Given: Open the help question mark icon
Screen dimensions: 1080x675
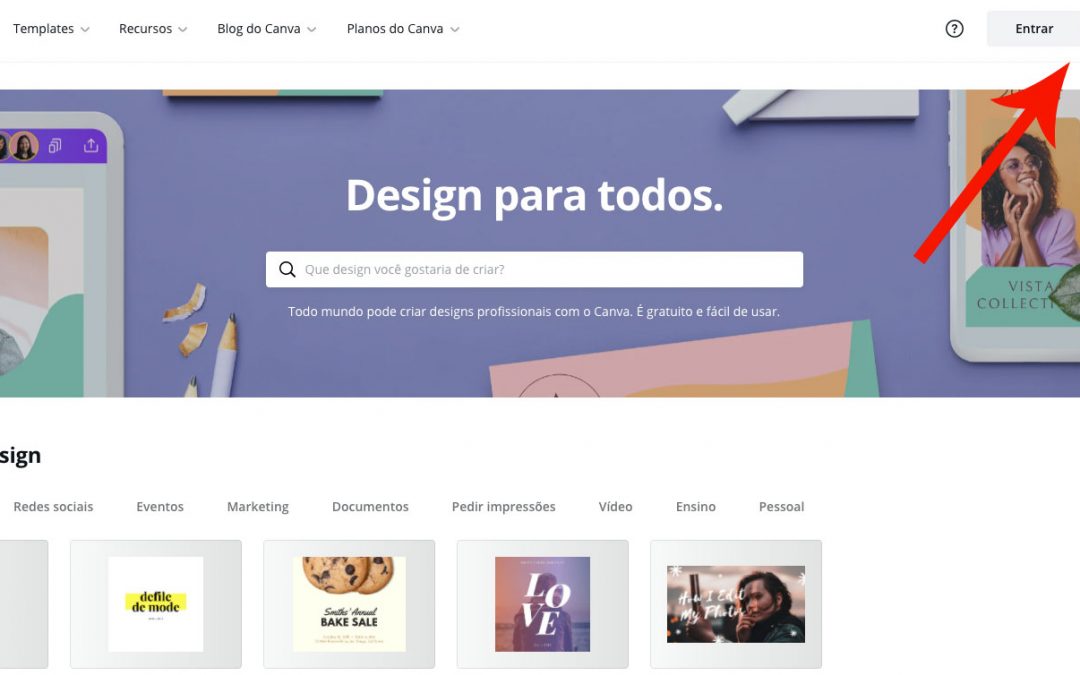Looking at the screenshot, I should click(x=954, y=29).
